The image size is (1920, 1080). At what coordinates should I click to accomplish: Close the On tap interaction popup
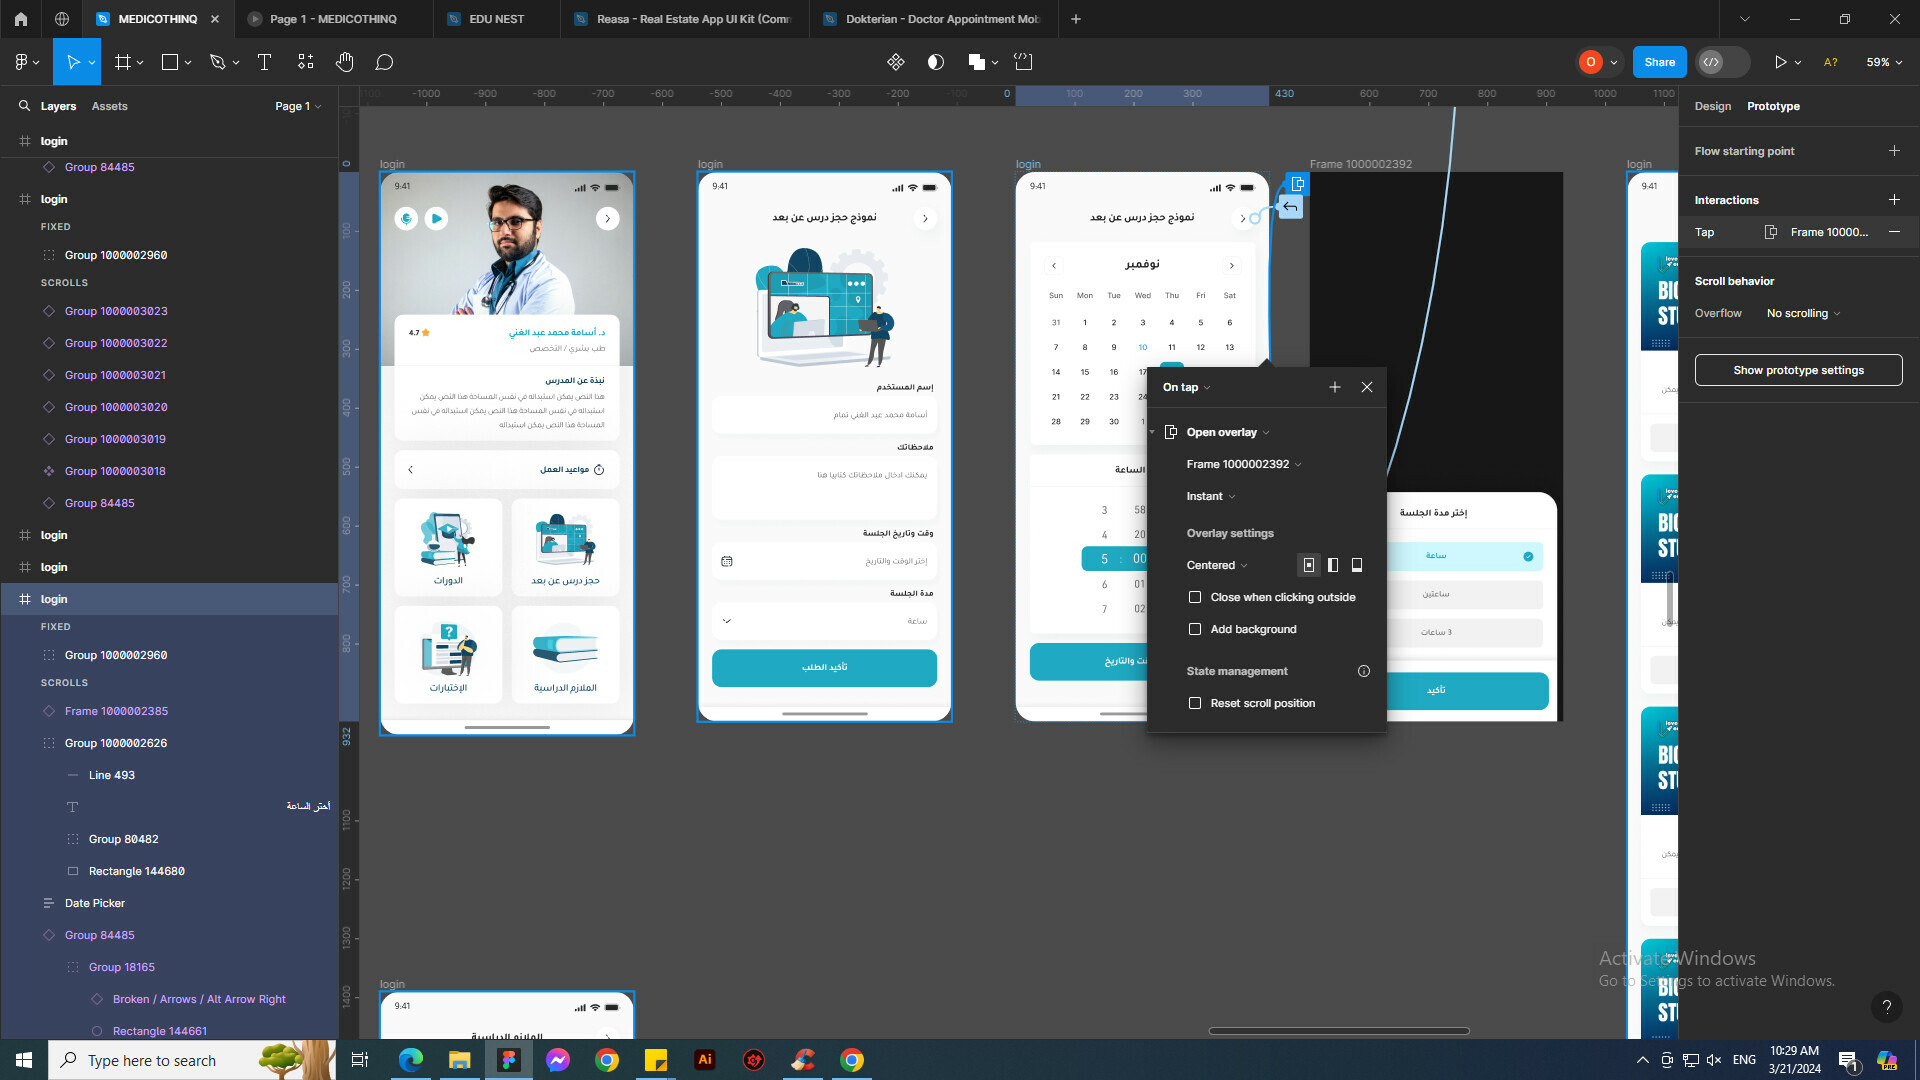pos(1367,387)
